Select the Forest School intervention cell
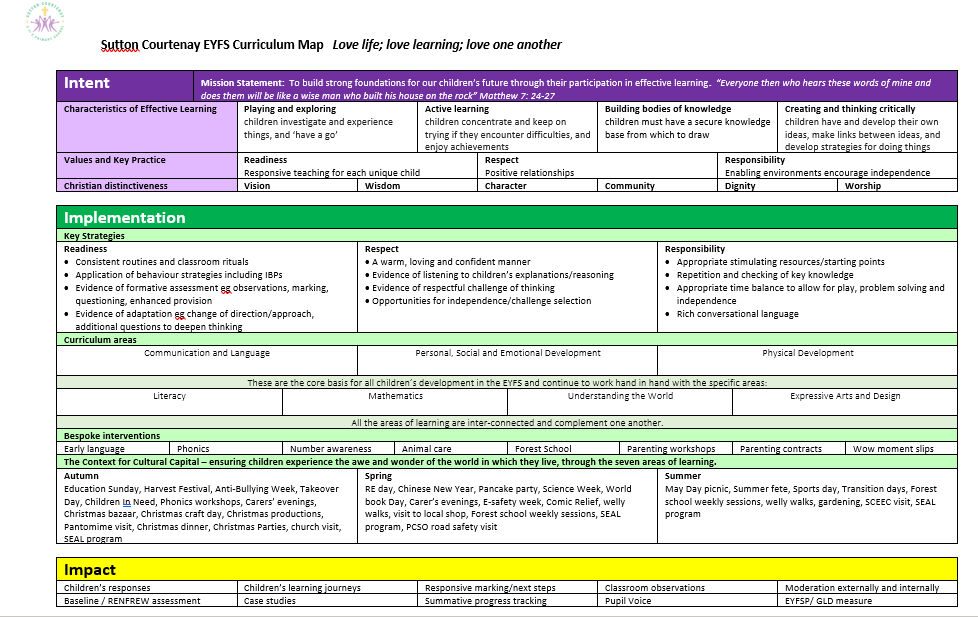This screenshot has height=617, width=978. 543,449
